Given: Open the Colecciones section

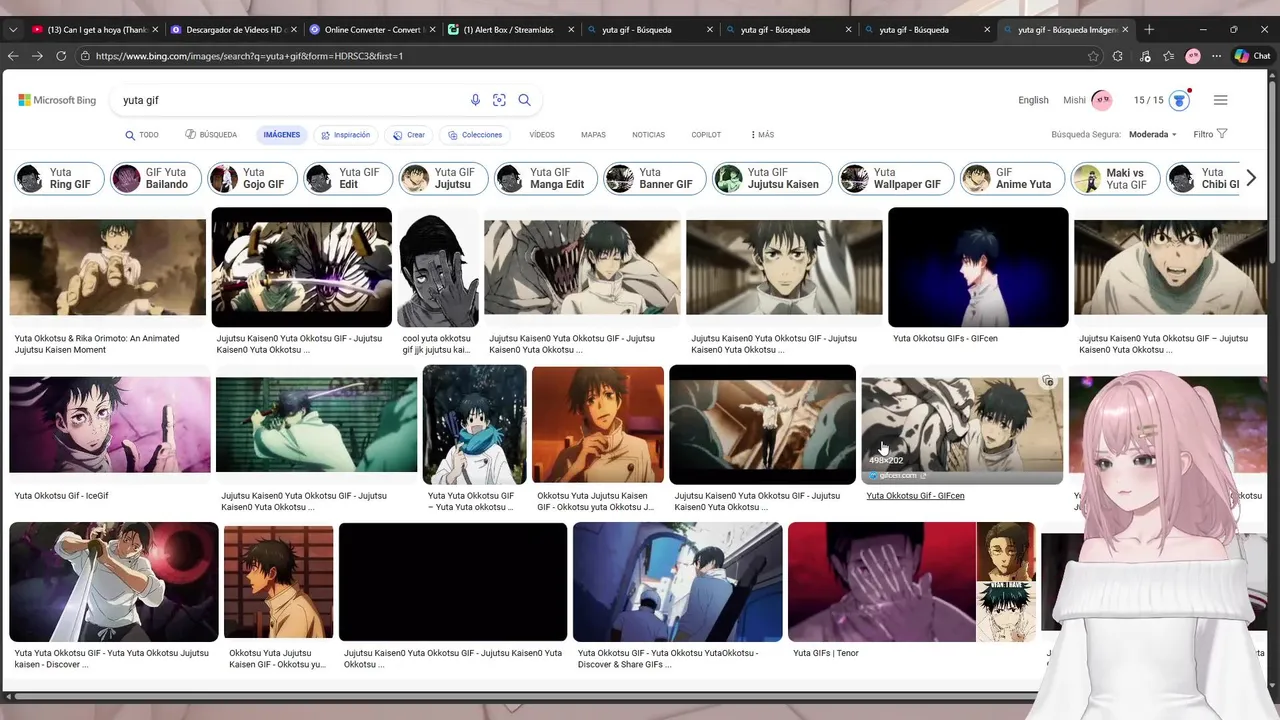Looking at the screenshot, I should [475, 135].
